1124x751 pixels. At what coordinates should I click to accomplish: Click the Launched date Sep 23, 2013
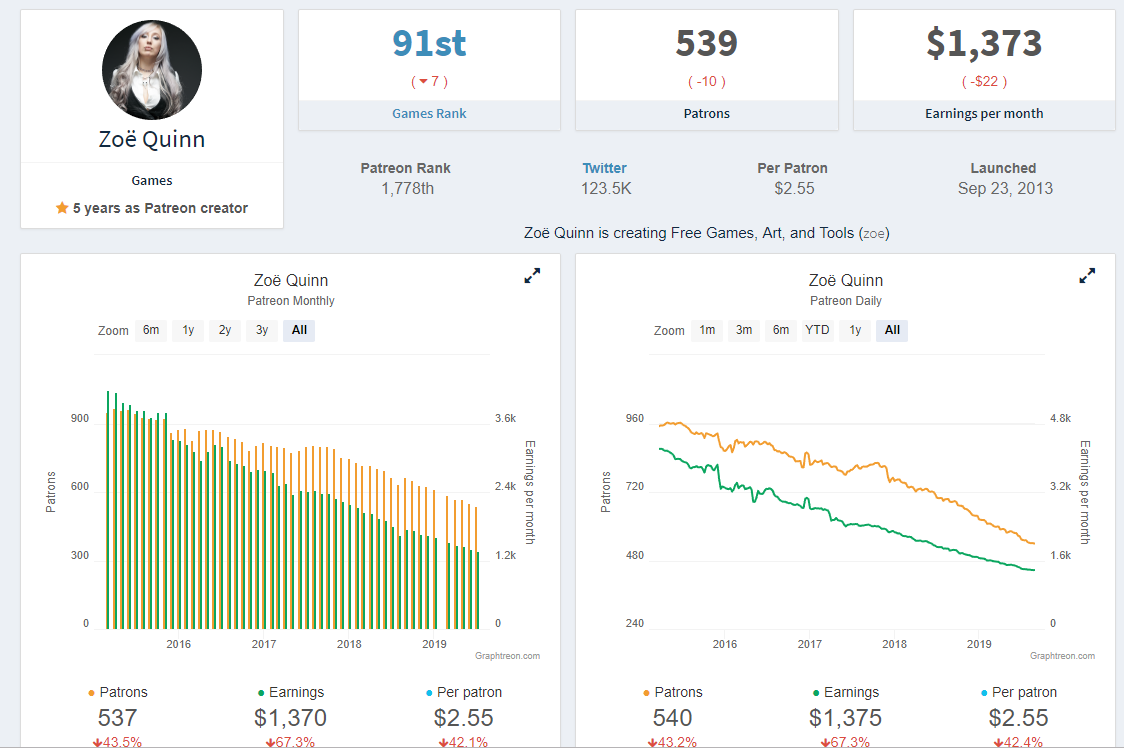click(x=1005, y=188)
